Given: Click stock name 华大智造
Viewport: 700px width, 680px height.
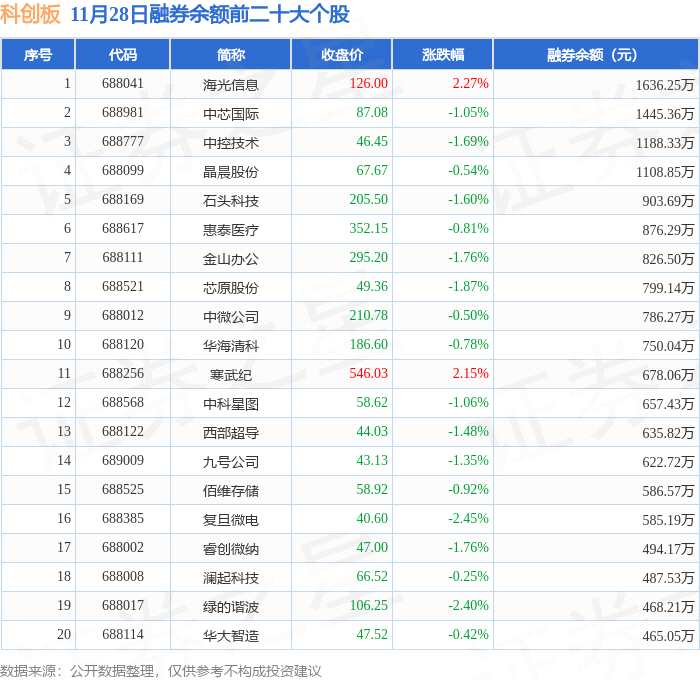Looking at the screenshot, I should pos(231,636).
